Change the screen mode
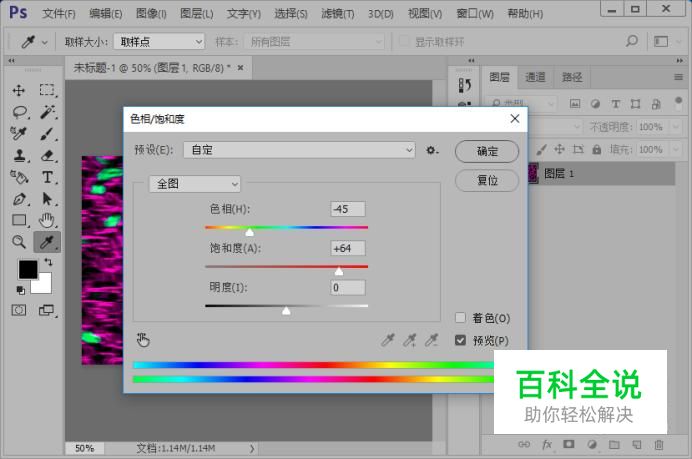The image size is (692, 459). [46, 310]
